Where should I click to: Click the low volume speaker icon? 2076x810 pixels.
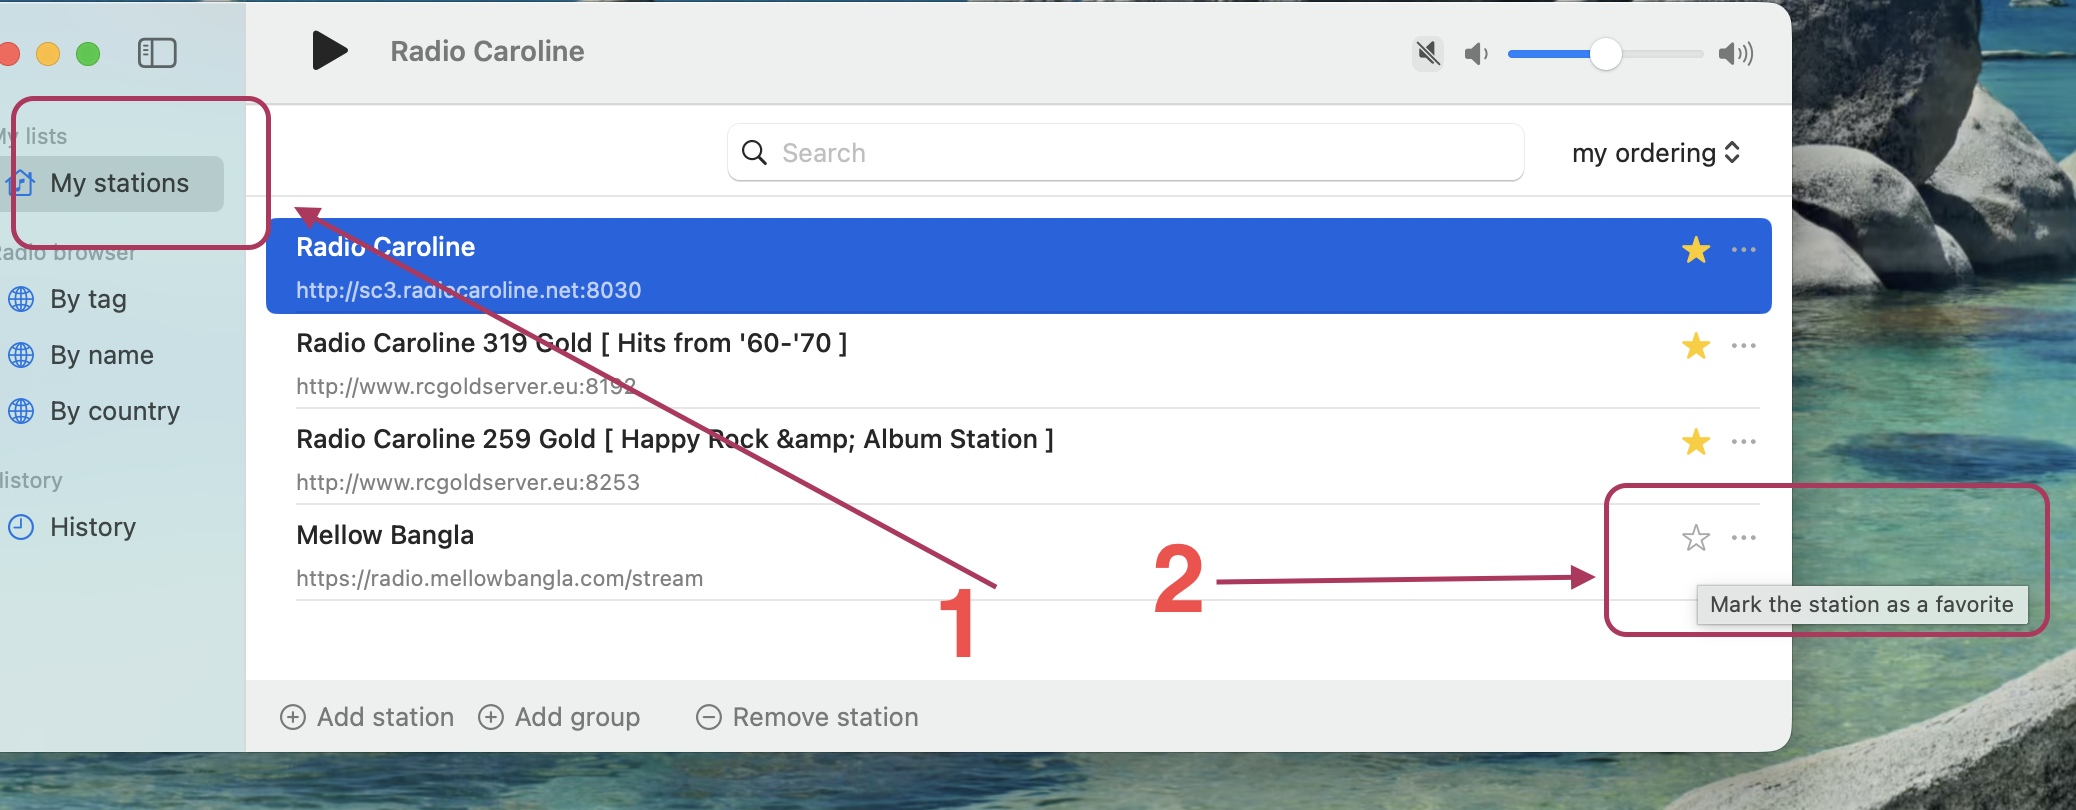coord(1476,54)
